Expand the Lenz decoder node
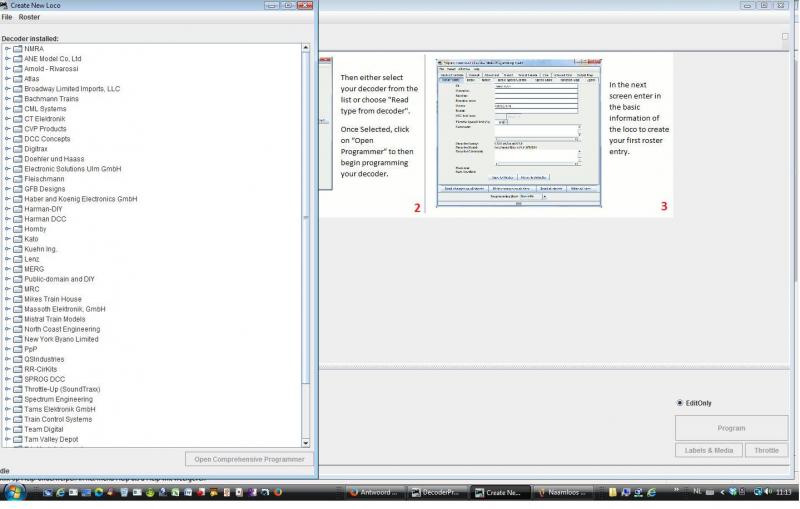The height and width of the screenshot is (509, 800). point(7,259)
